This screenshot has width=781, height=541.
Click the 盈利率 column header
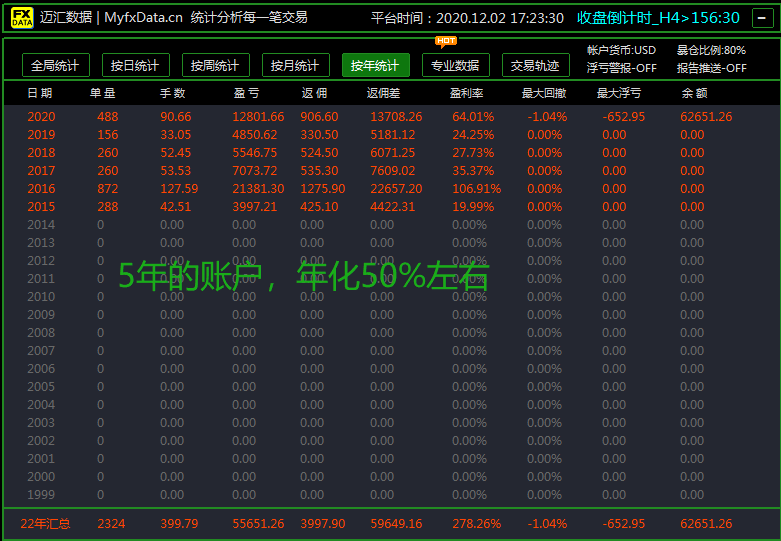pyautogui.click(x=466, y=93)
